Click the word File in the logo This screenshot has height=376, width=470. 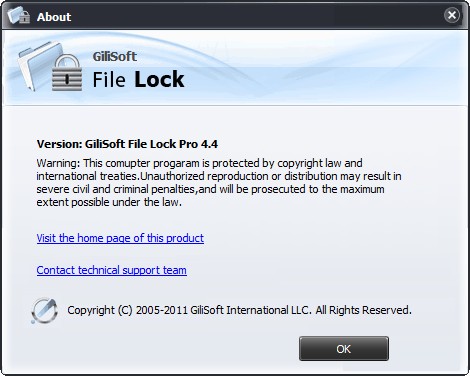109,80
